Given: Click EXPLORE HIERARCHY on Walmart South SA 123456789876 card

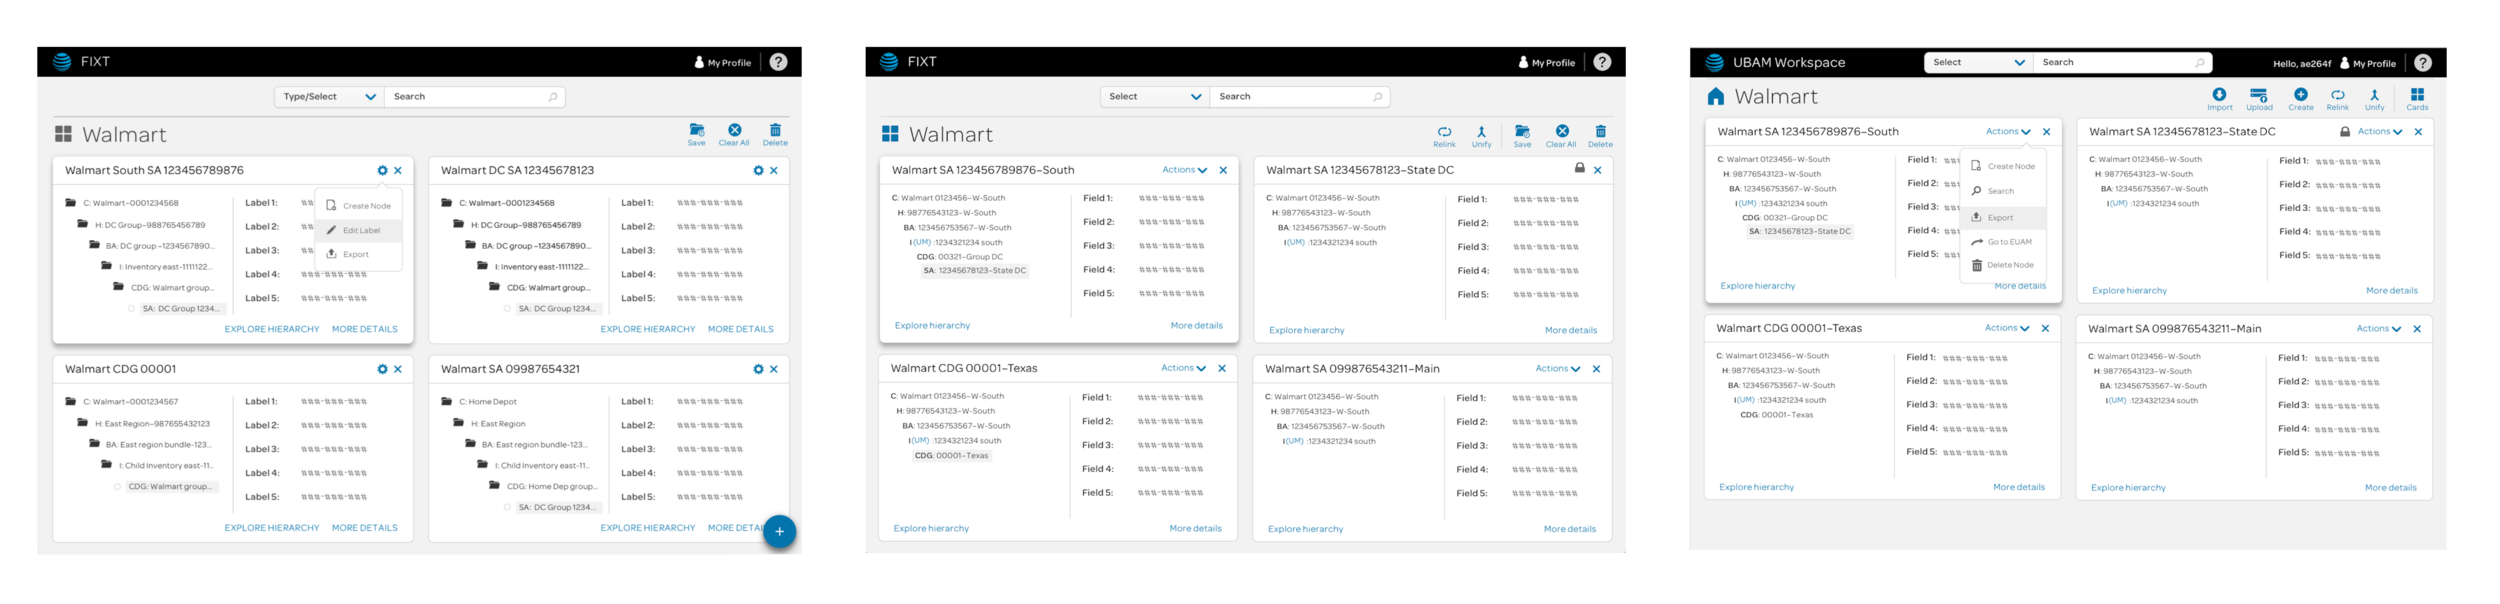Looking at the screenshot, I should click(x=272, y=329).
